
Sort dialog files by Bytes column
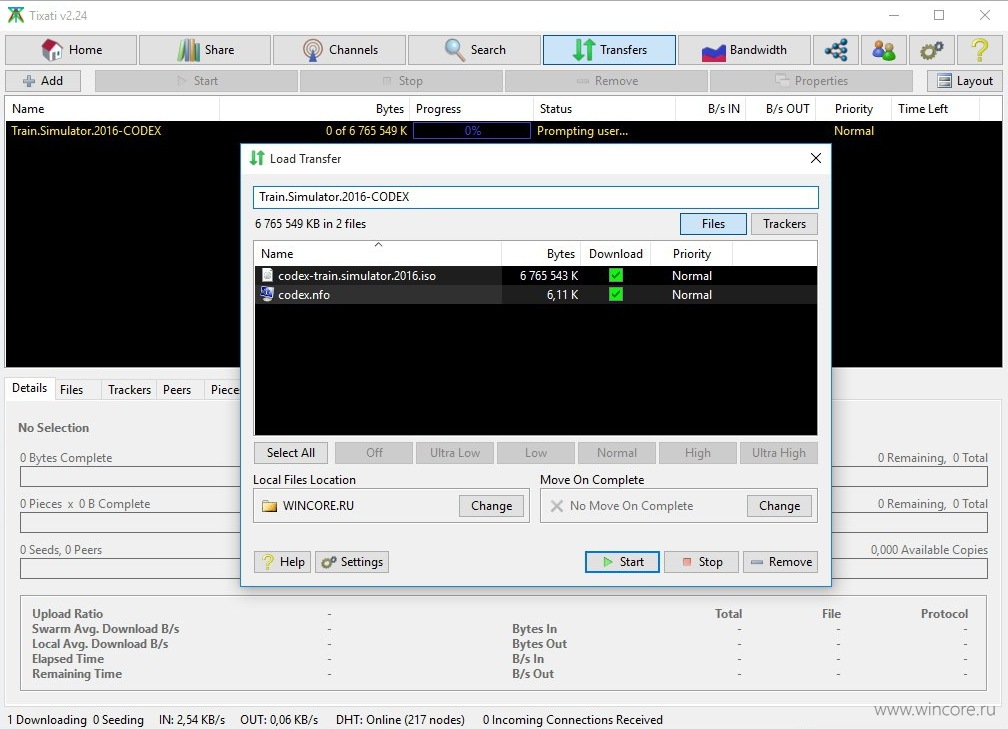541,254
